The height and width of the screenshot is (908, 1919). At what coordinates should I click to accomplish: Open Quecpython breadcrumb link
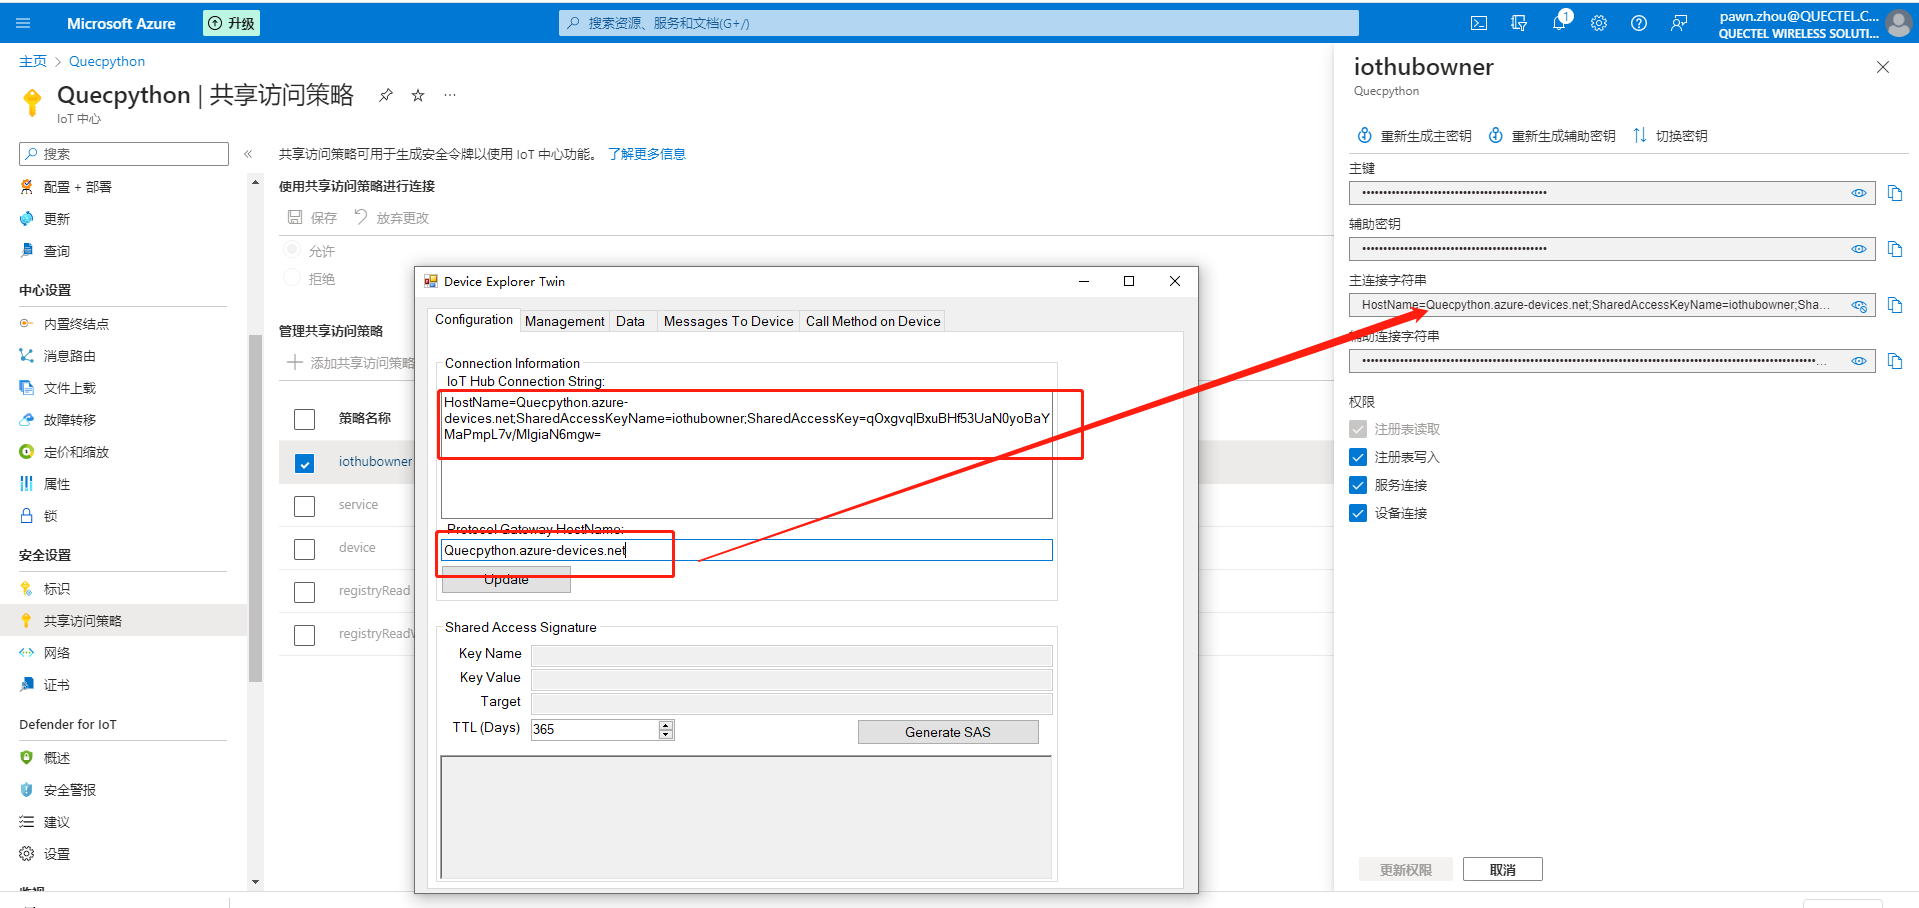107,61
